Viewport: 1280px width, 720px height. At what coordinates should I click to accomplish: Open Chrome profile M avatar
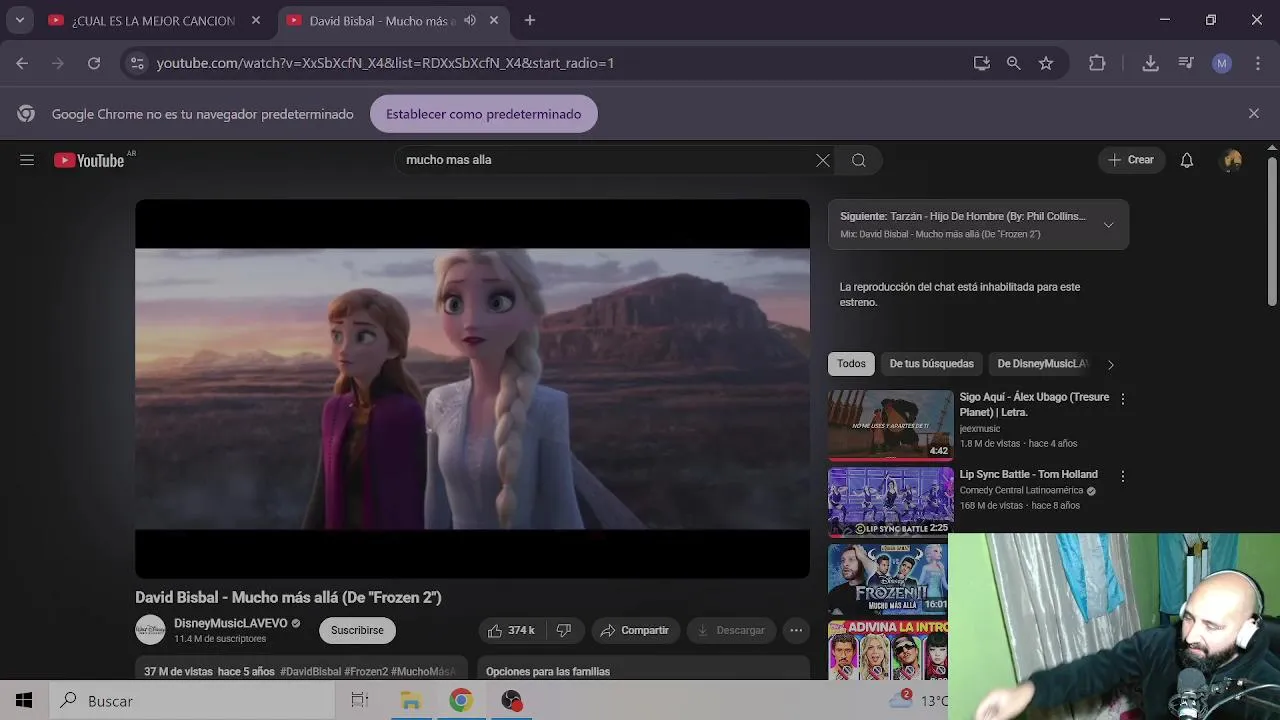[x=1222, y=63]
